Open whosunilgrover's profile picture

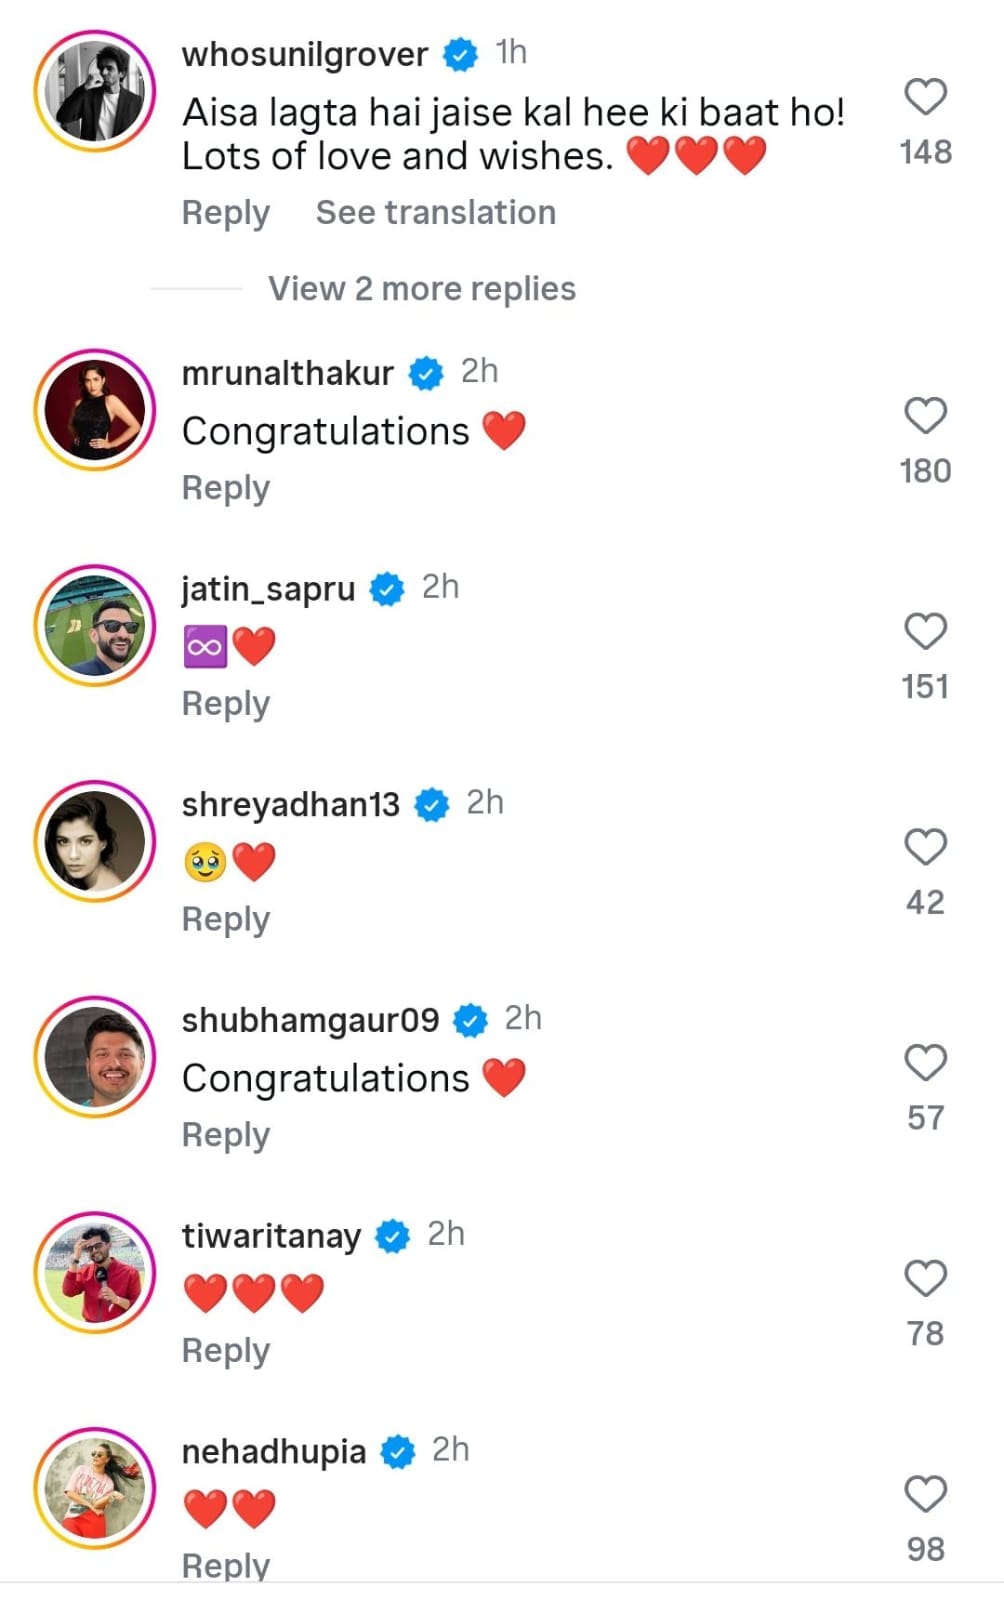95,91
